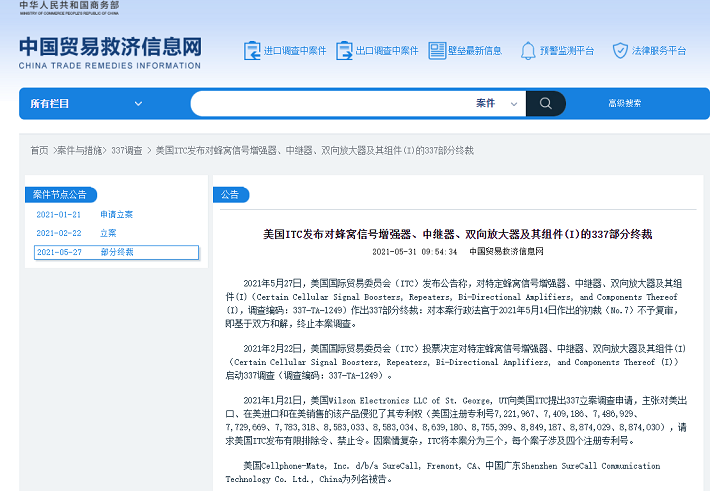
Task: Click the paragraph starting 2021年5月27日
Action: click(454, 303)
